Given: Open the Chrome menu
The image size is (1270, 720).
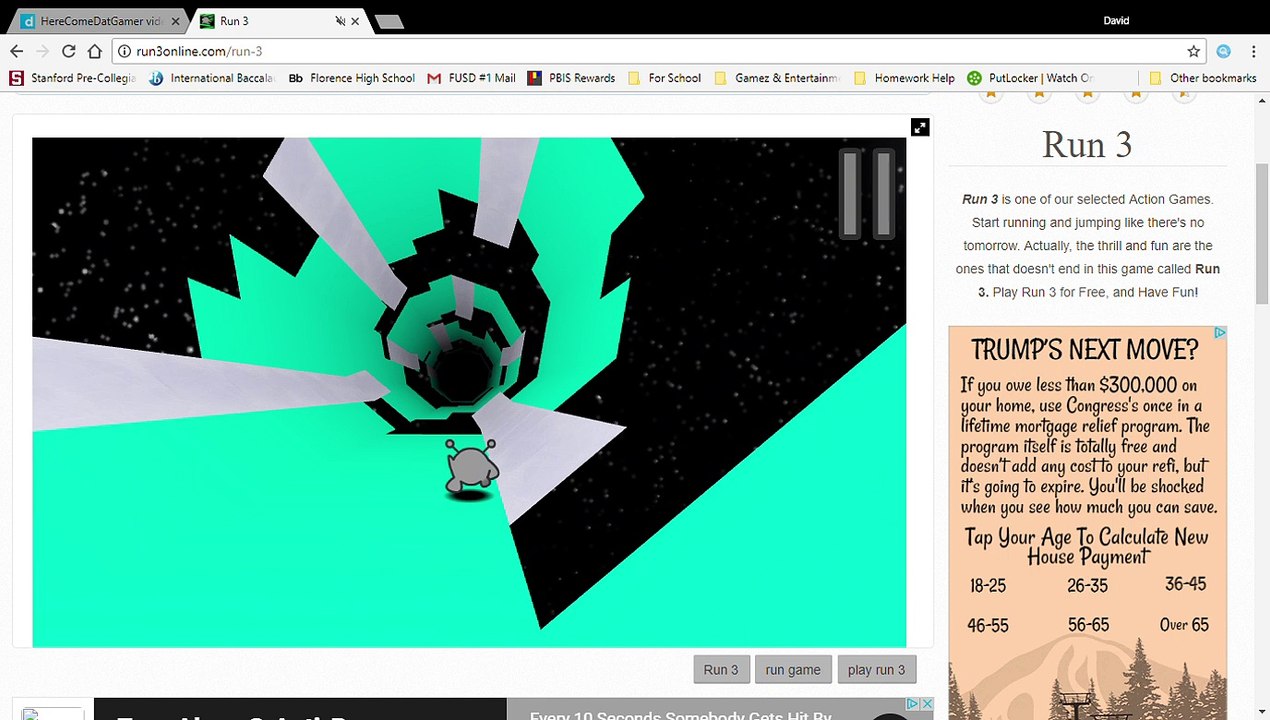Looking at the screenshot, I should 1252,51.
